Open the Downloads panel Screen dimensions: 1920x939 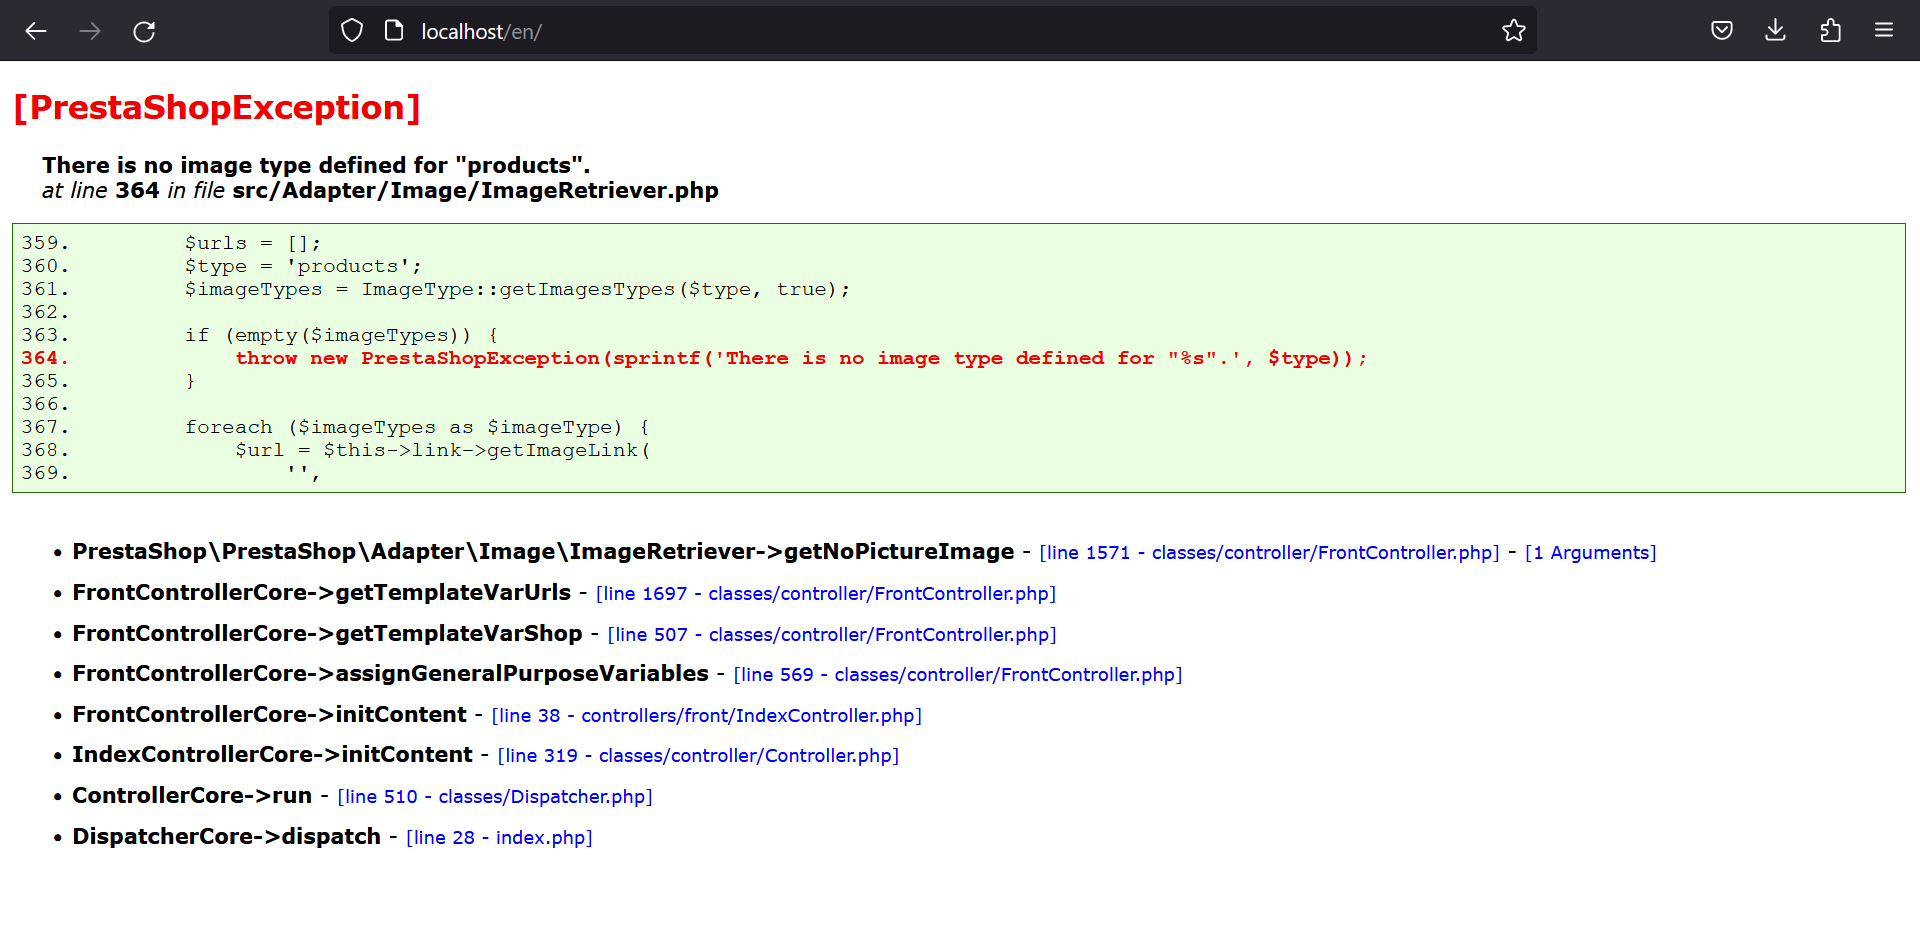1776,31
